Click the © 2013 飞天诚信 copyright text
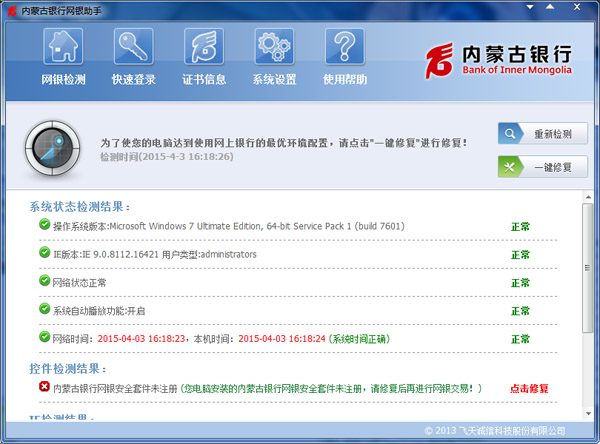 tap(494, 431)
